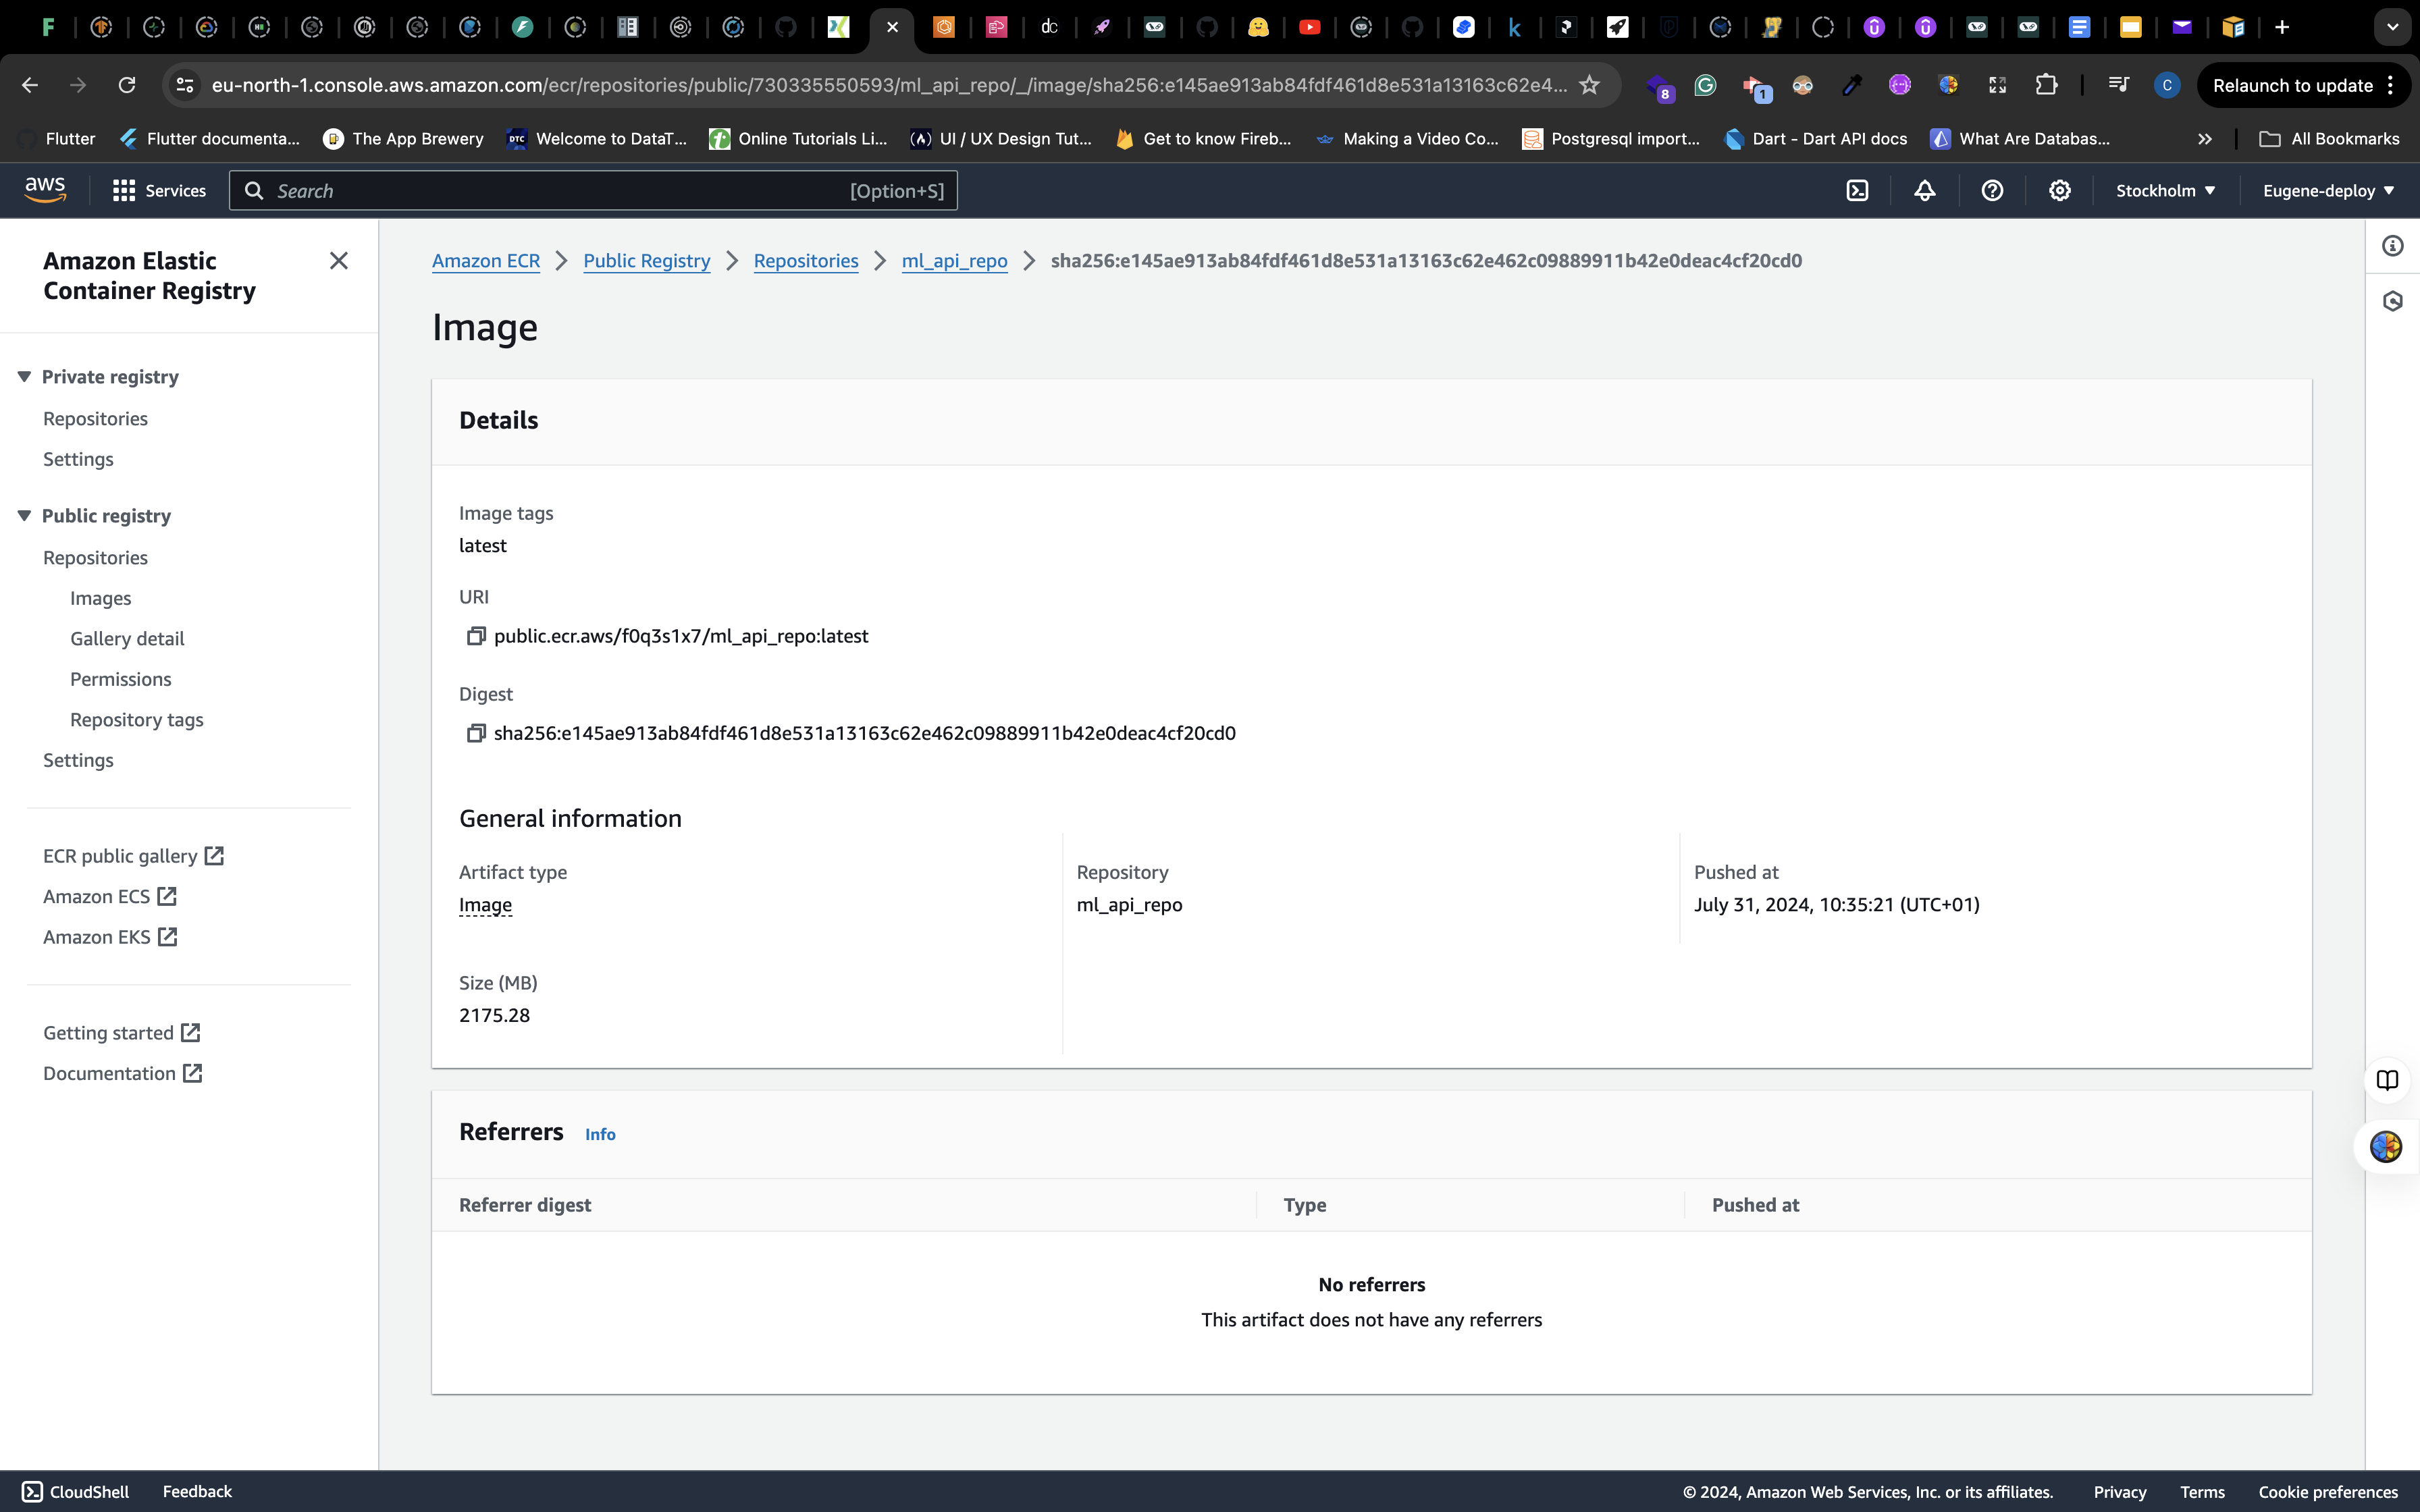
Task: Open the Stockholm region dropdown
Action: pyautogui.click(x=2165, y=191)
